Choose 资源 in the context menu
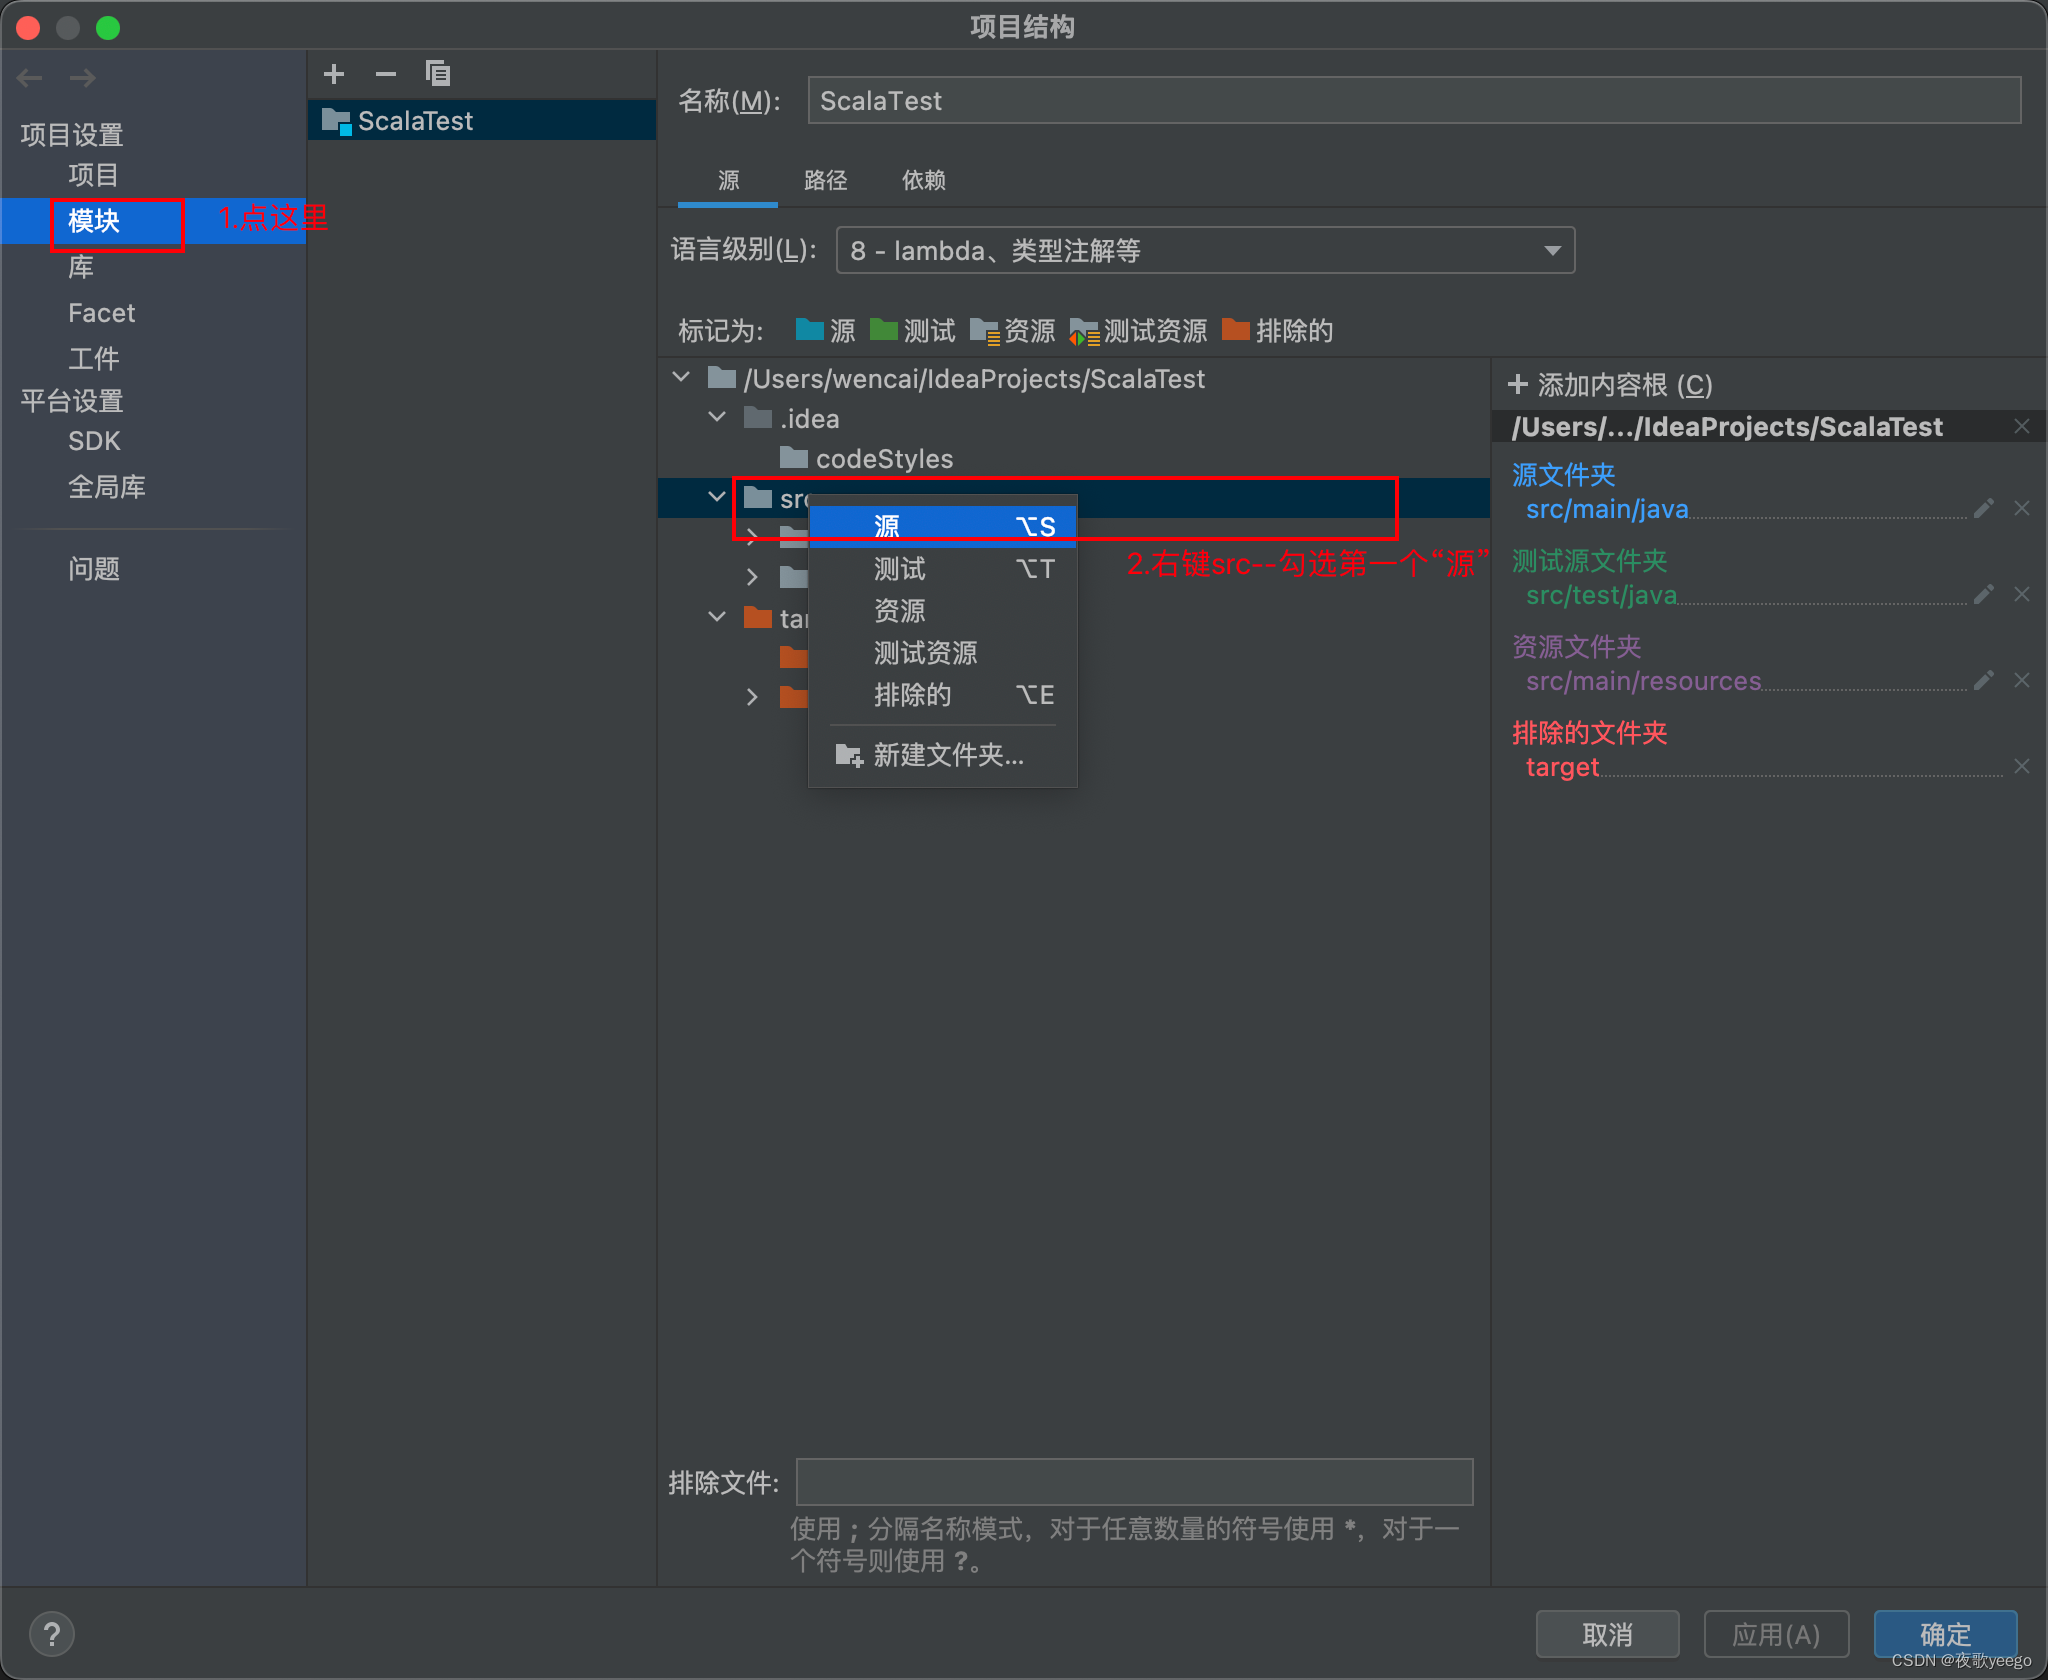2048x1680 pixels. pyautogui.click(x=943, y=611)
